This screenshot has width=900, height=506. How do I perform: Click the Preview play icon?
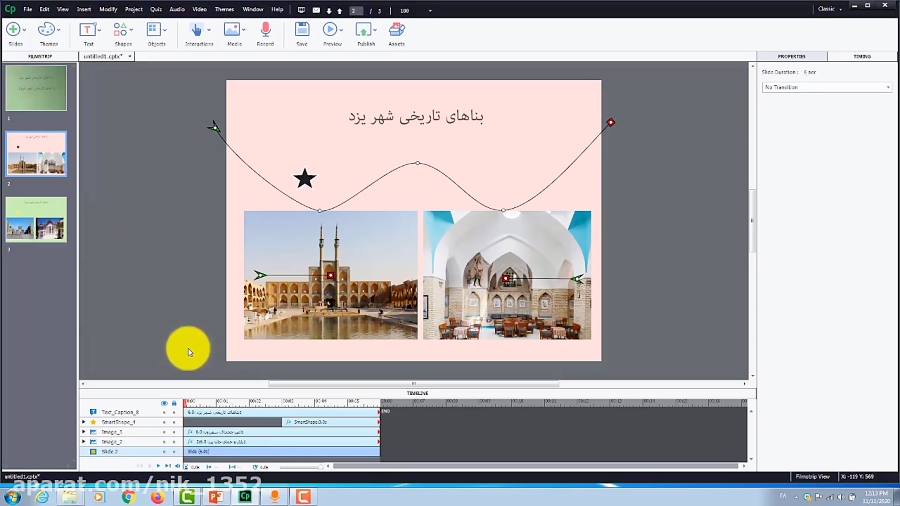click(x=329, y=29)
